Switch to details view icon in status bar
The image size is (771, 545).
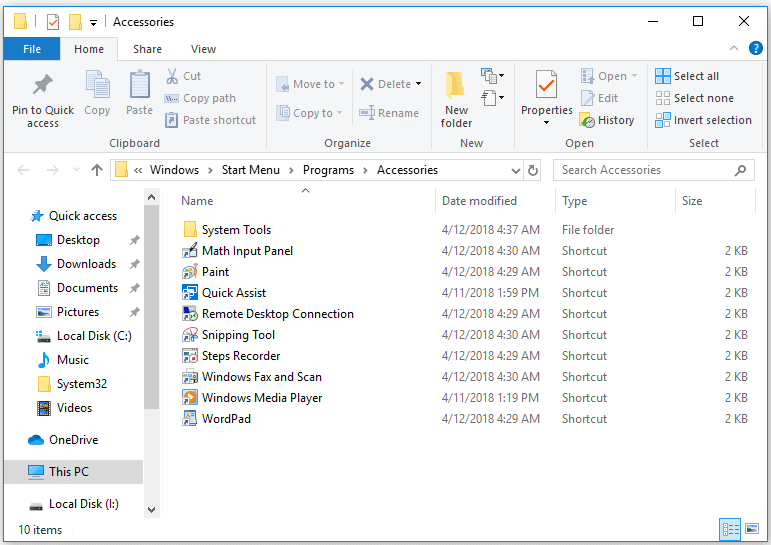[730, 529]
